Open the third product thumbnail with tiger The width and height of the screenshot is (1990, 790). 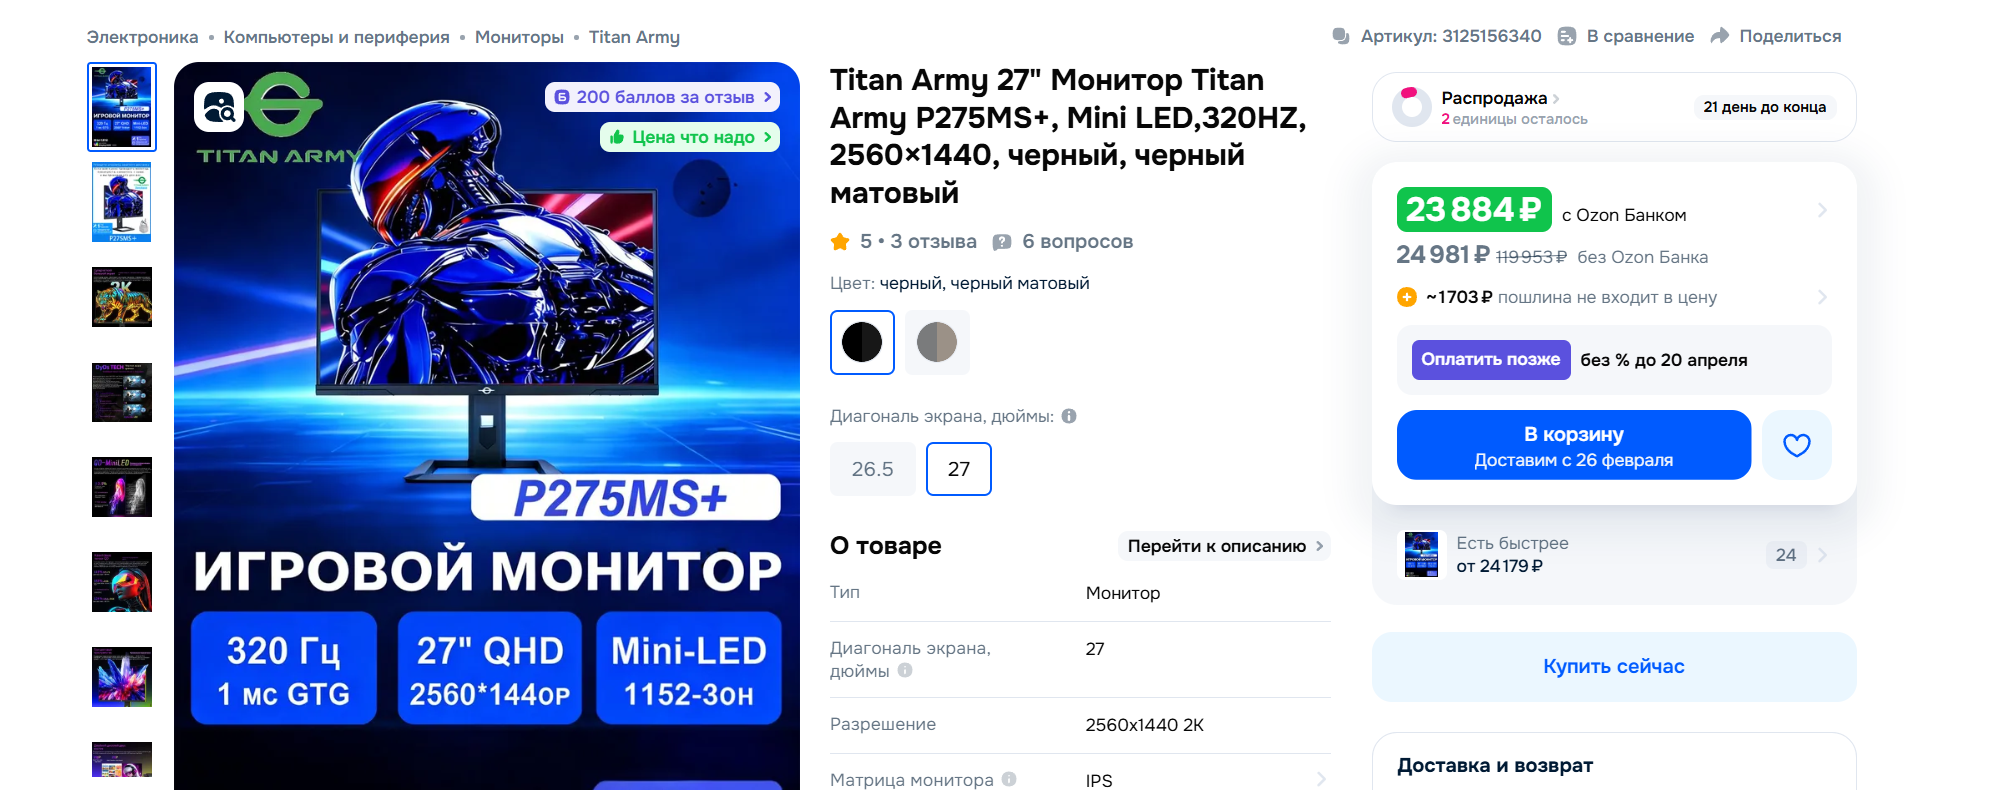122,297
